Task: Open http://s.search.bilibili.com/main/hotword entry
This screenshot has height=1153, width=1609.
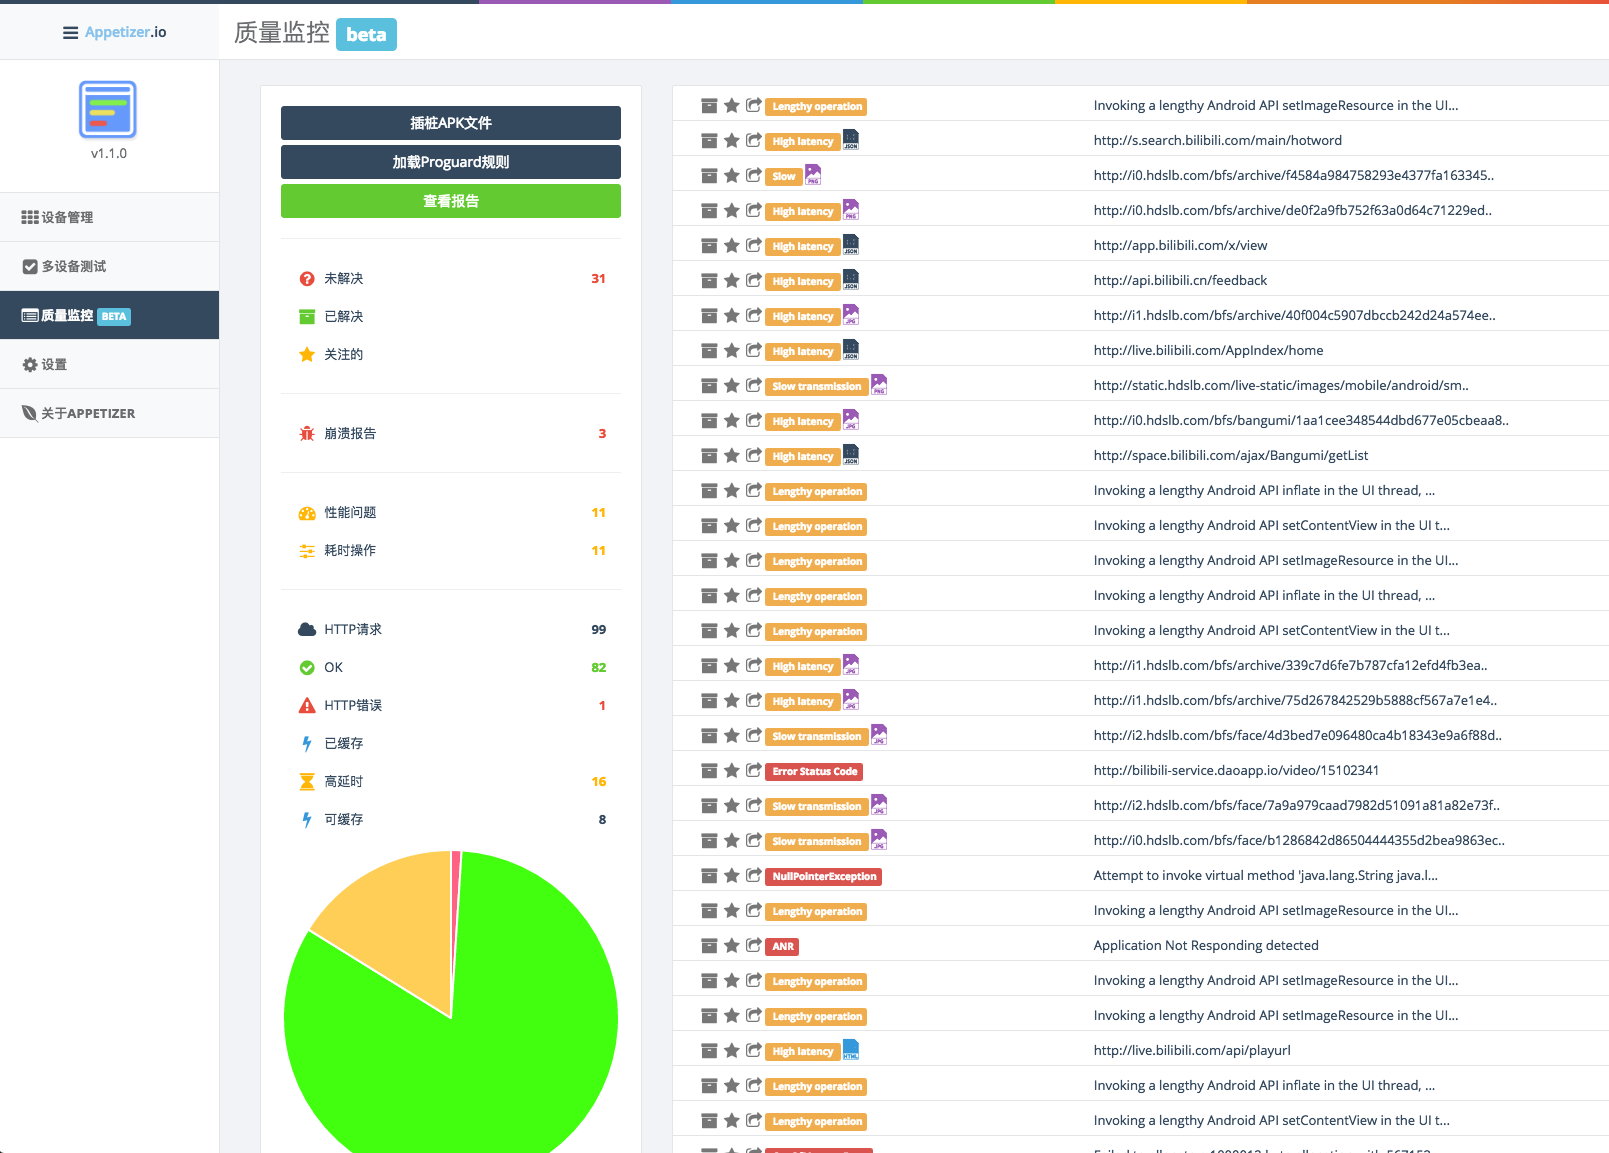Action: [1217, 140]
